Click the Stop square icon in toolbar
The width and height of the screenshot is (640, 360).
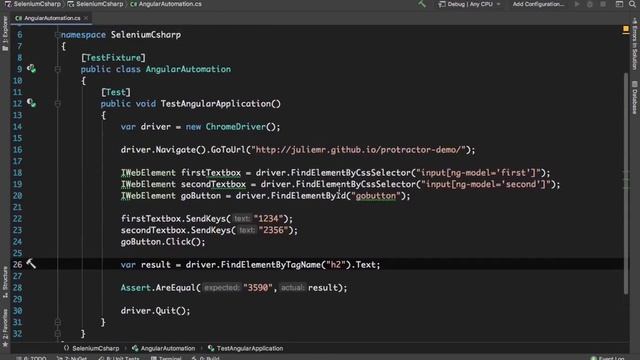pyautogui.click(x=603, y=4)
